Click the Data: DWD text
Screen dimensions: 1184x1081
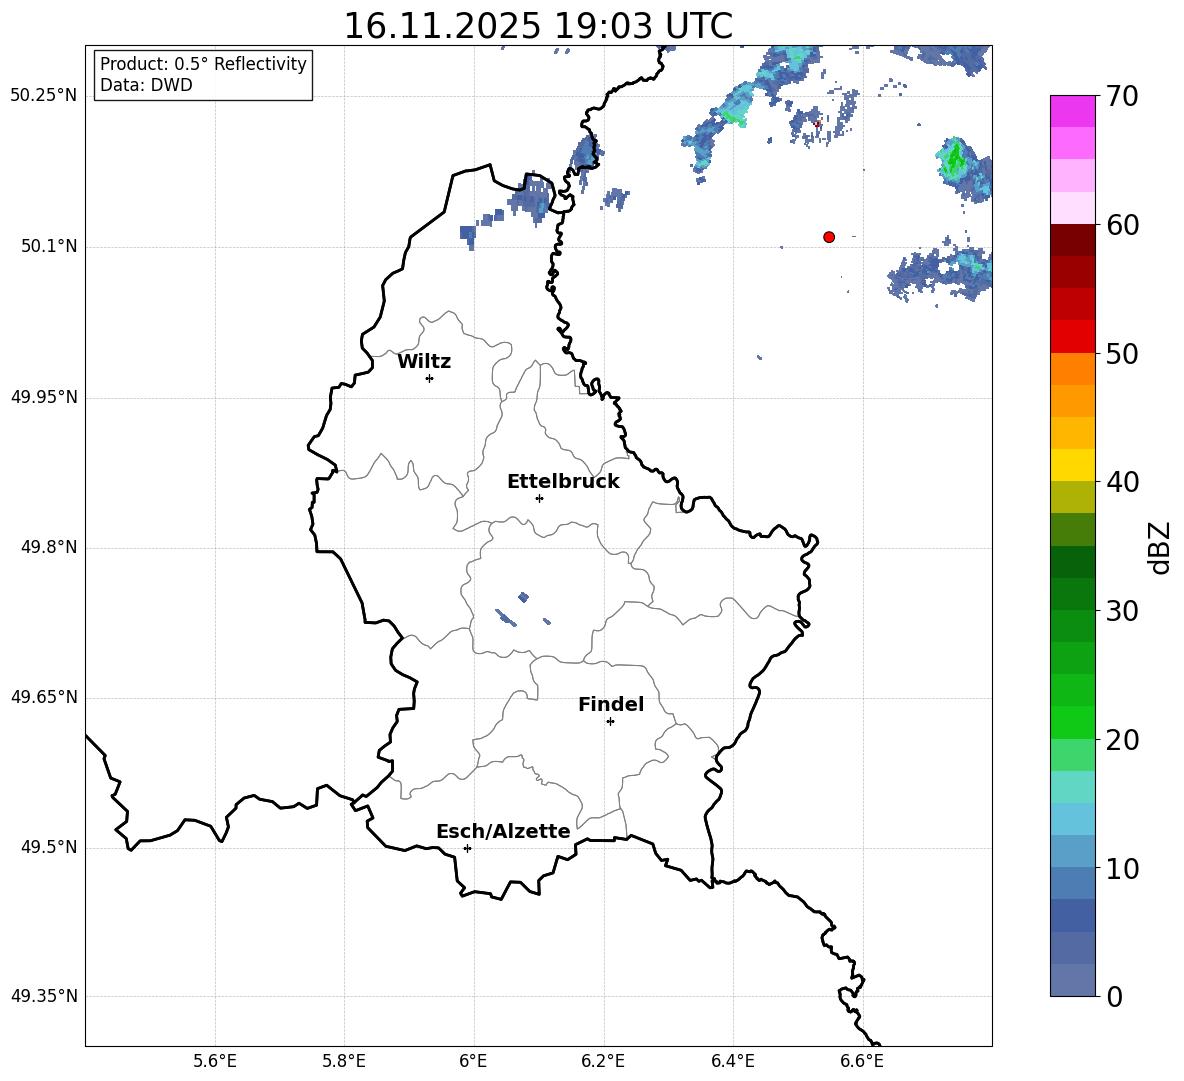point(146,85)
